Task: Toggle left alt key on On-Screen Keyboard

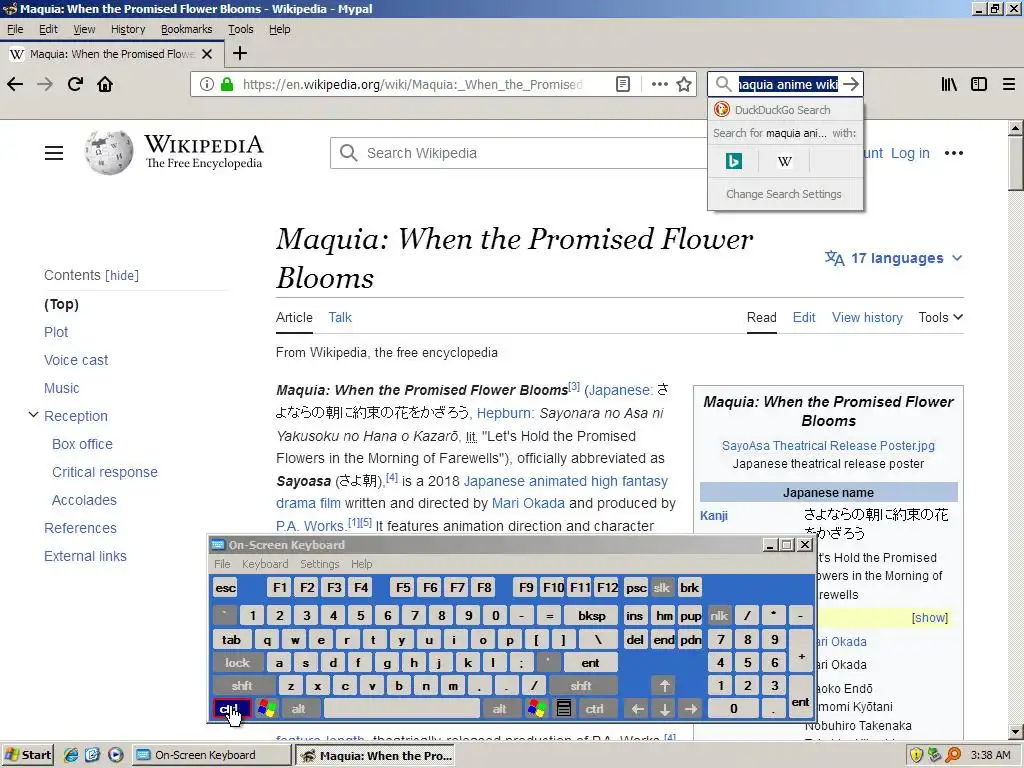Action: point(298,709)
